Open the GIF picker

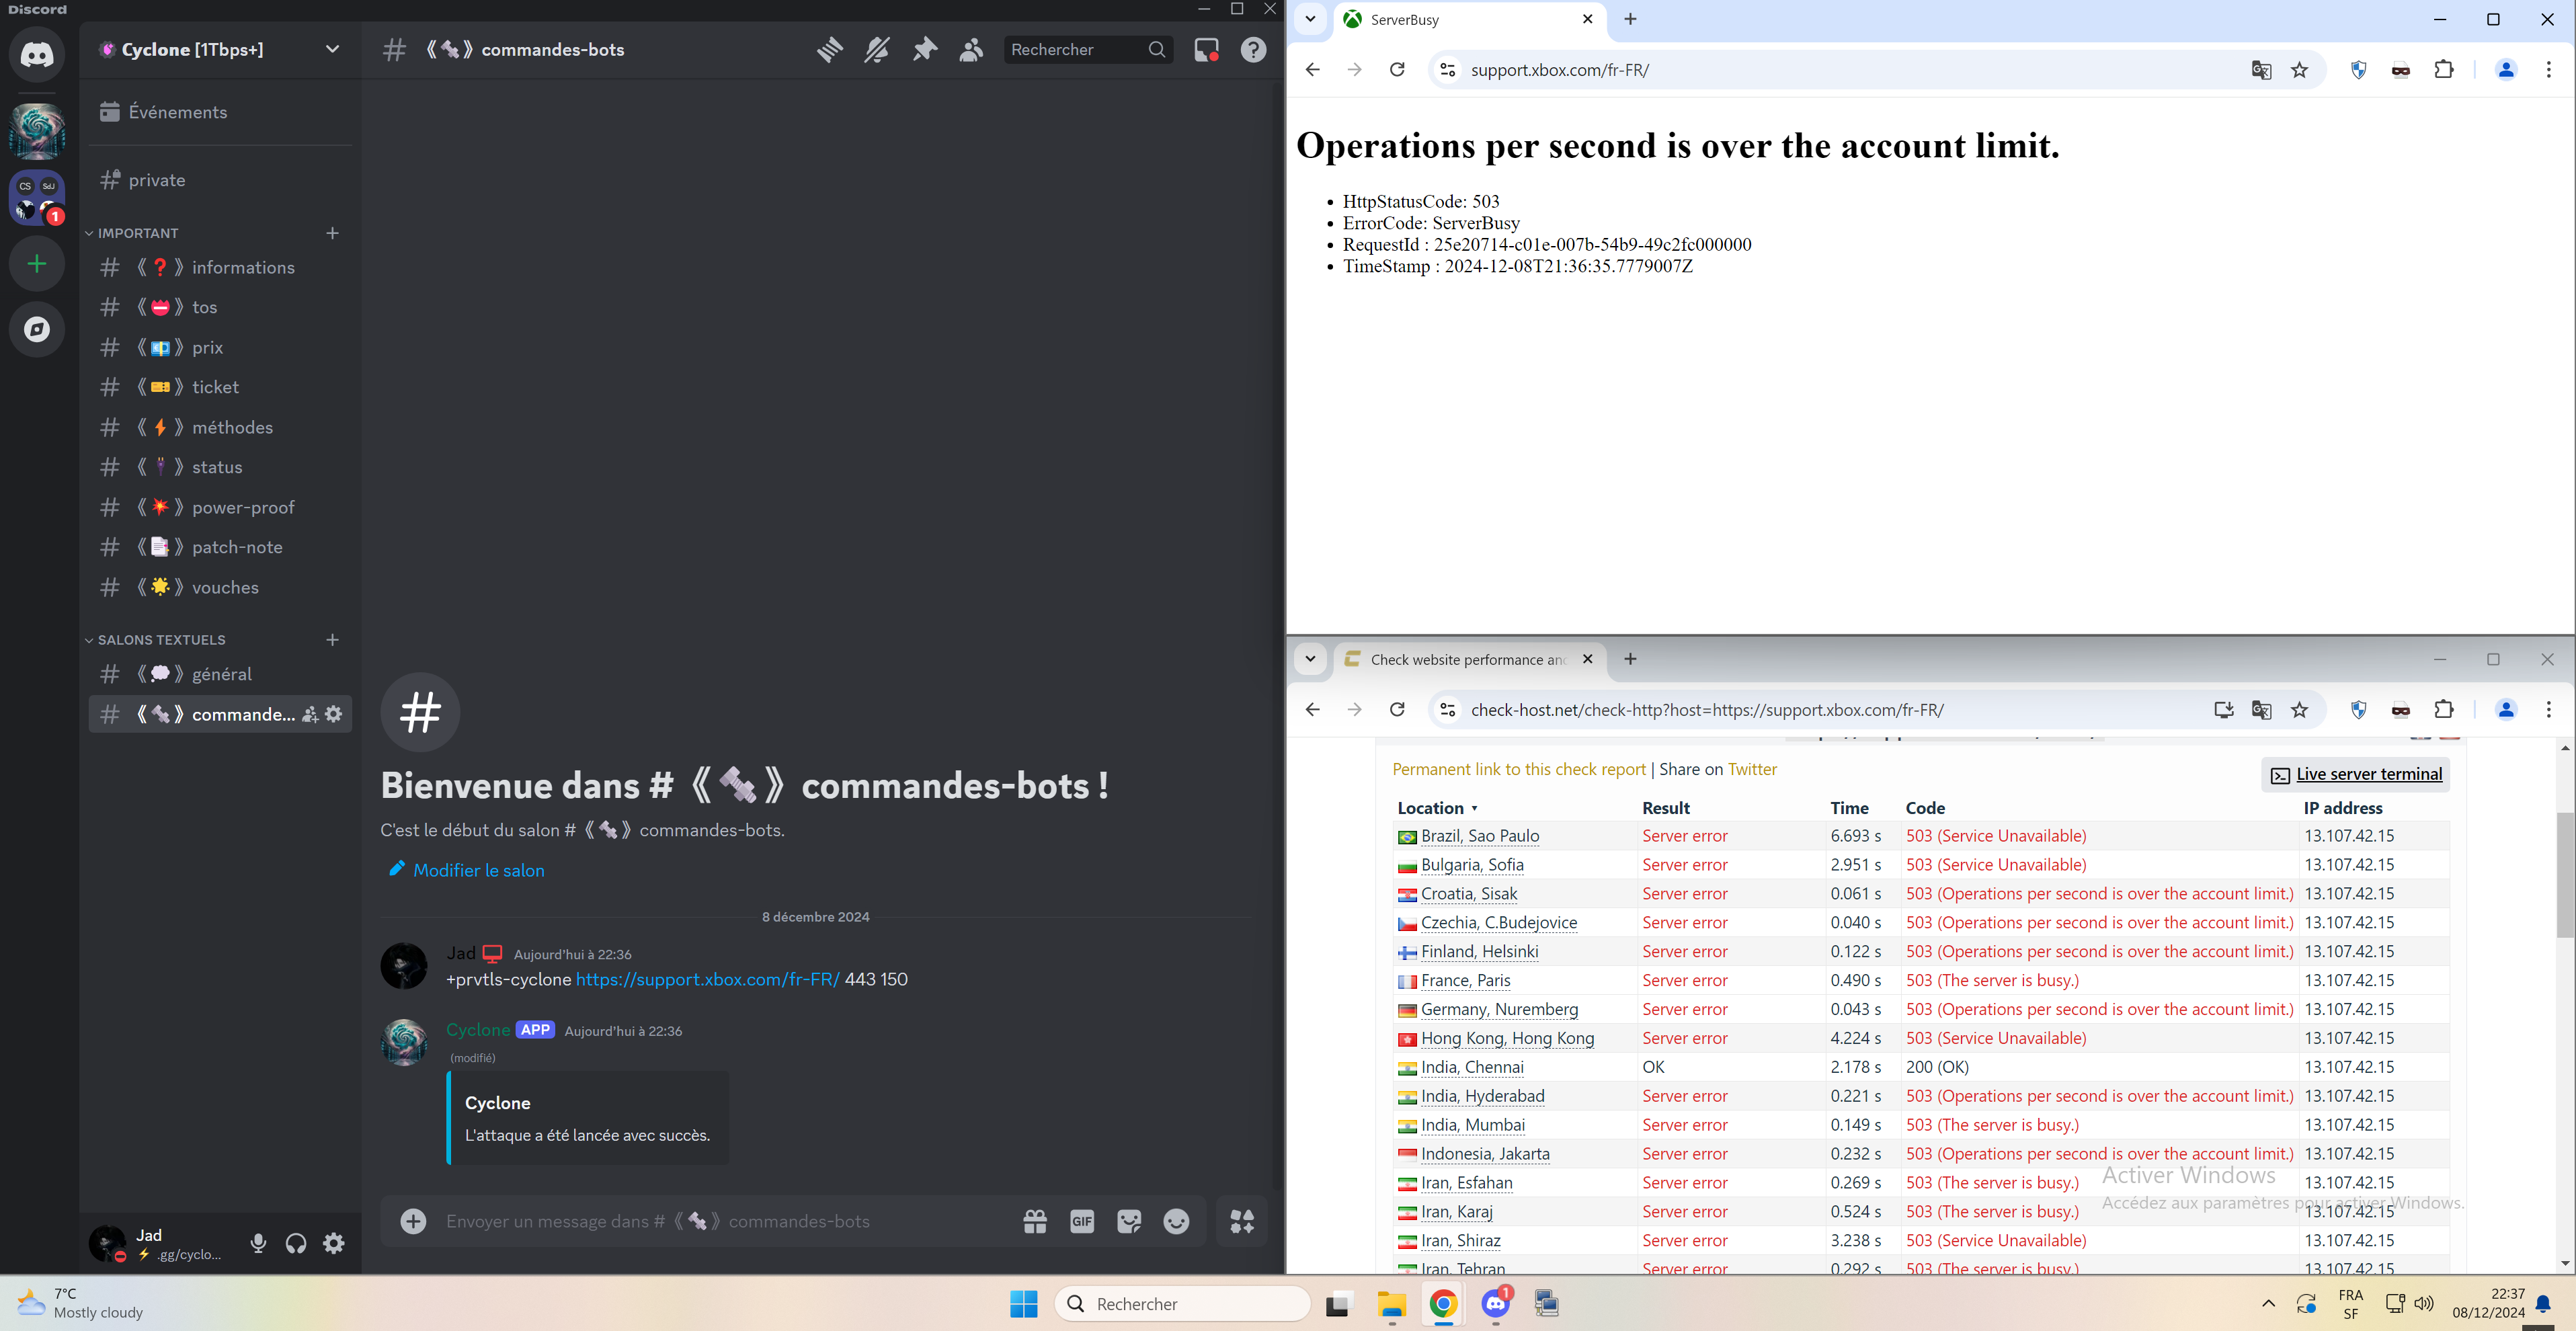pyautogui.click(x=1082, y=1221)
